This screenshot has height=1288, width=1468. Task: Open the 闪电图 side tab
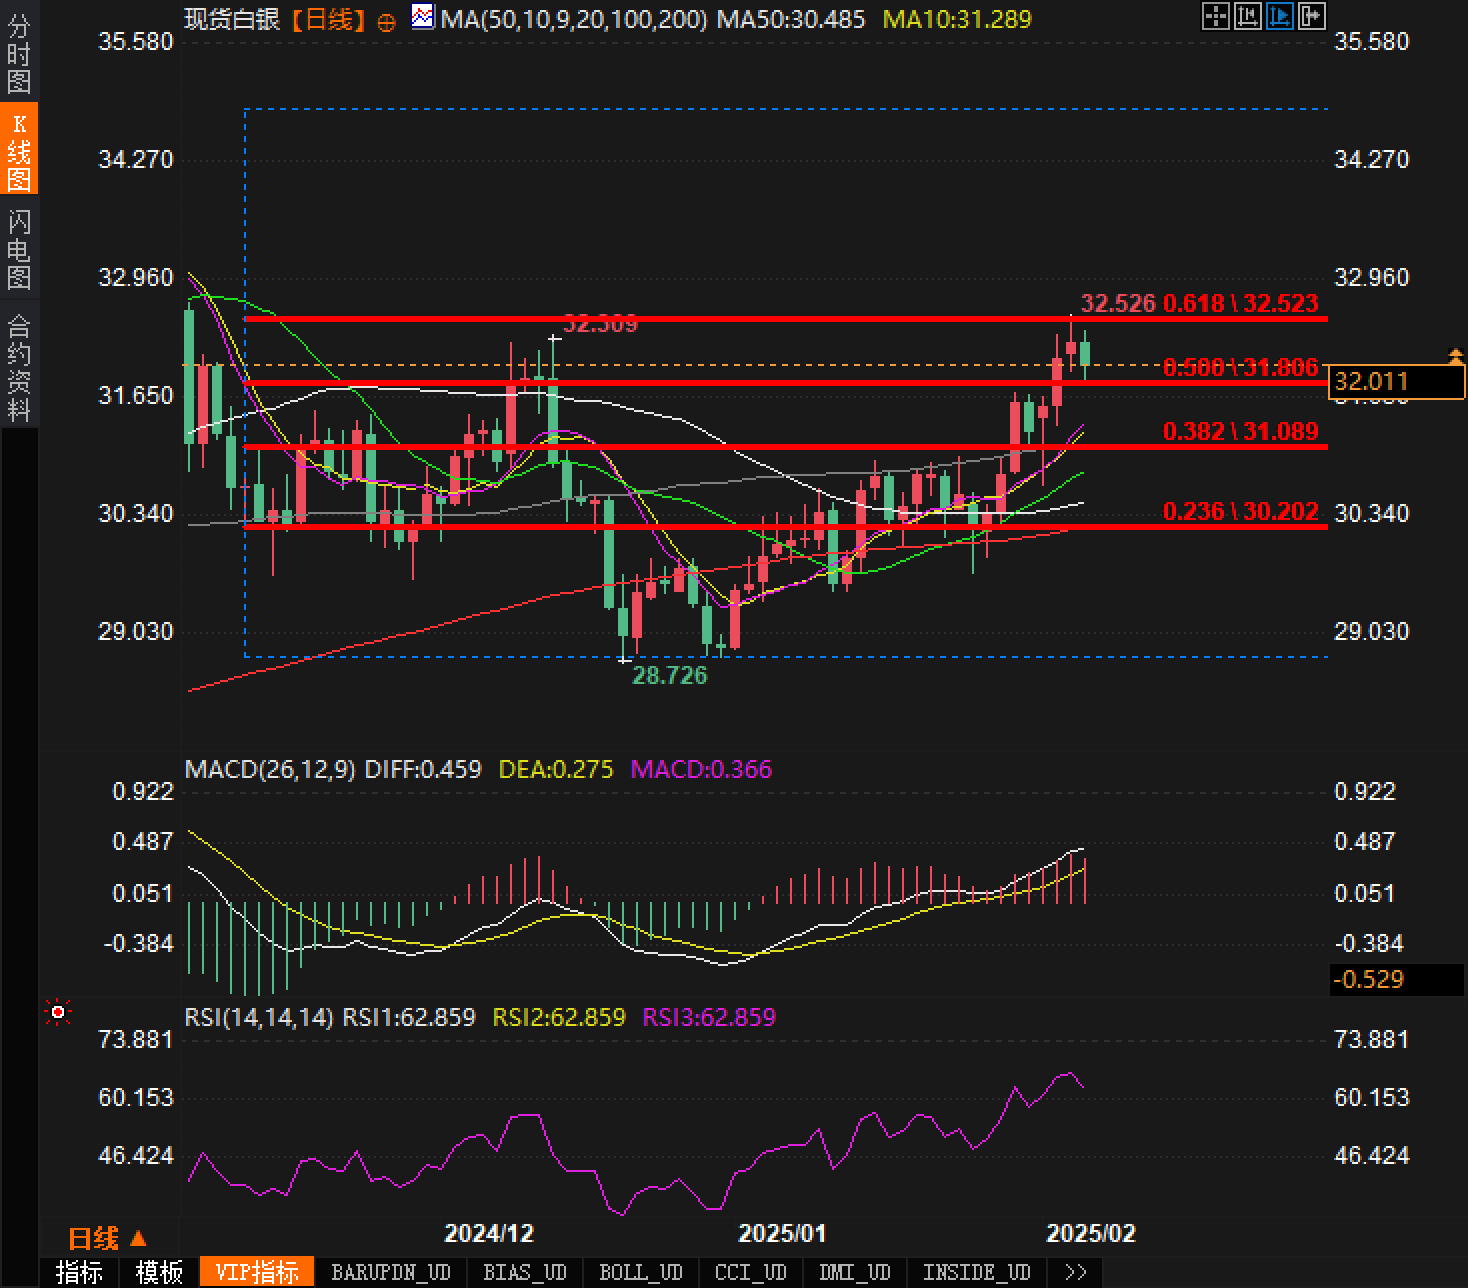19,249
